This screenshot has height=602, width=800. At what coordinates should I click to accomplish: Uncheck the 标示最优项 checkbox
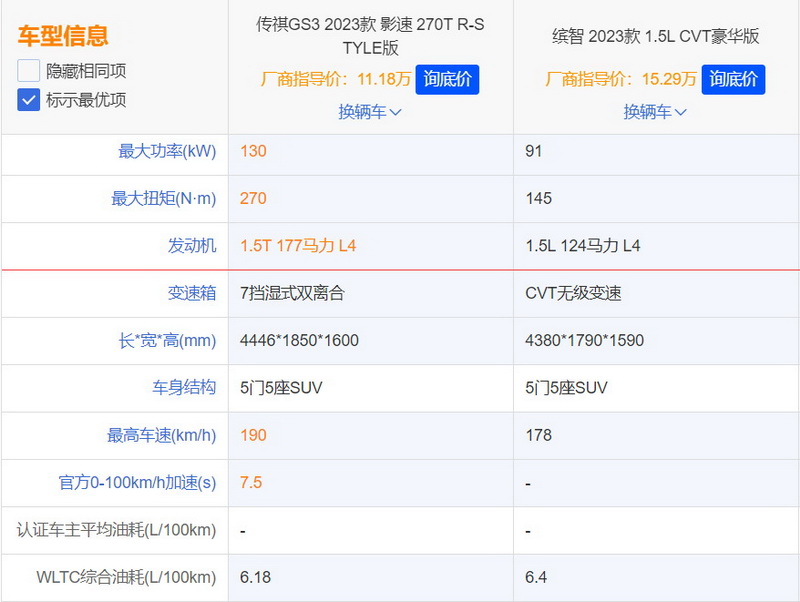(29, 100)
